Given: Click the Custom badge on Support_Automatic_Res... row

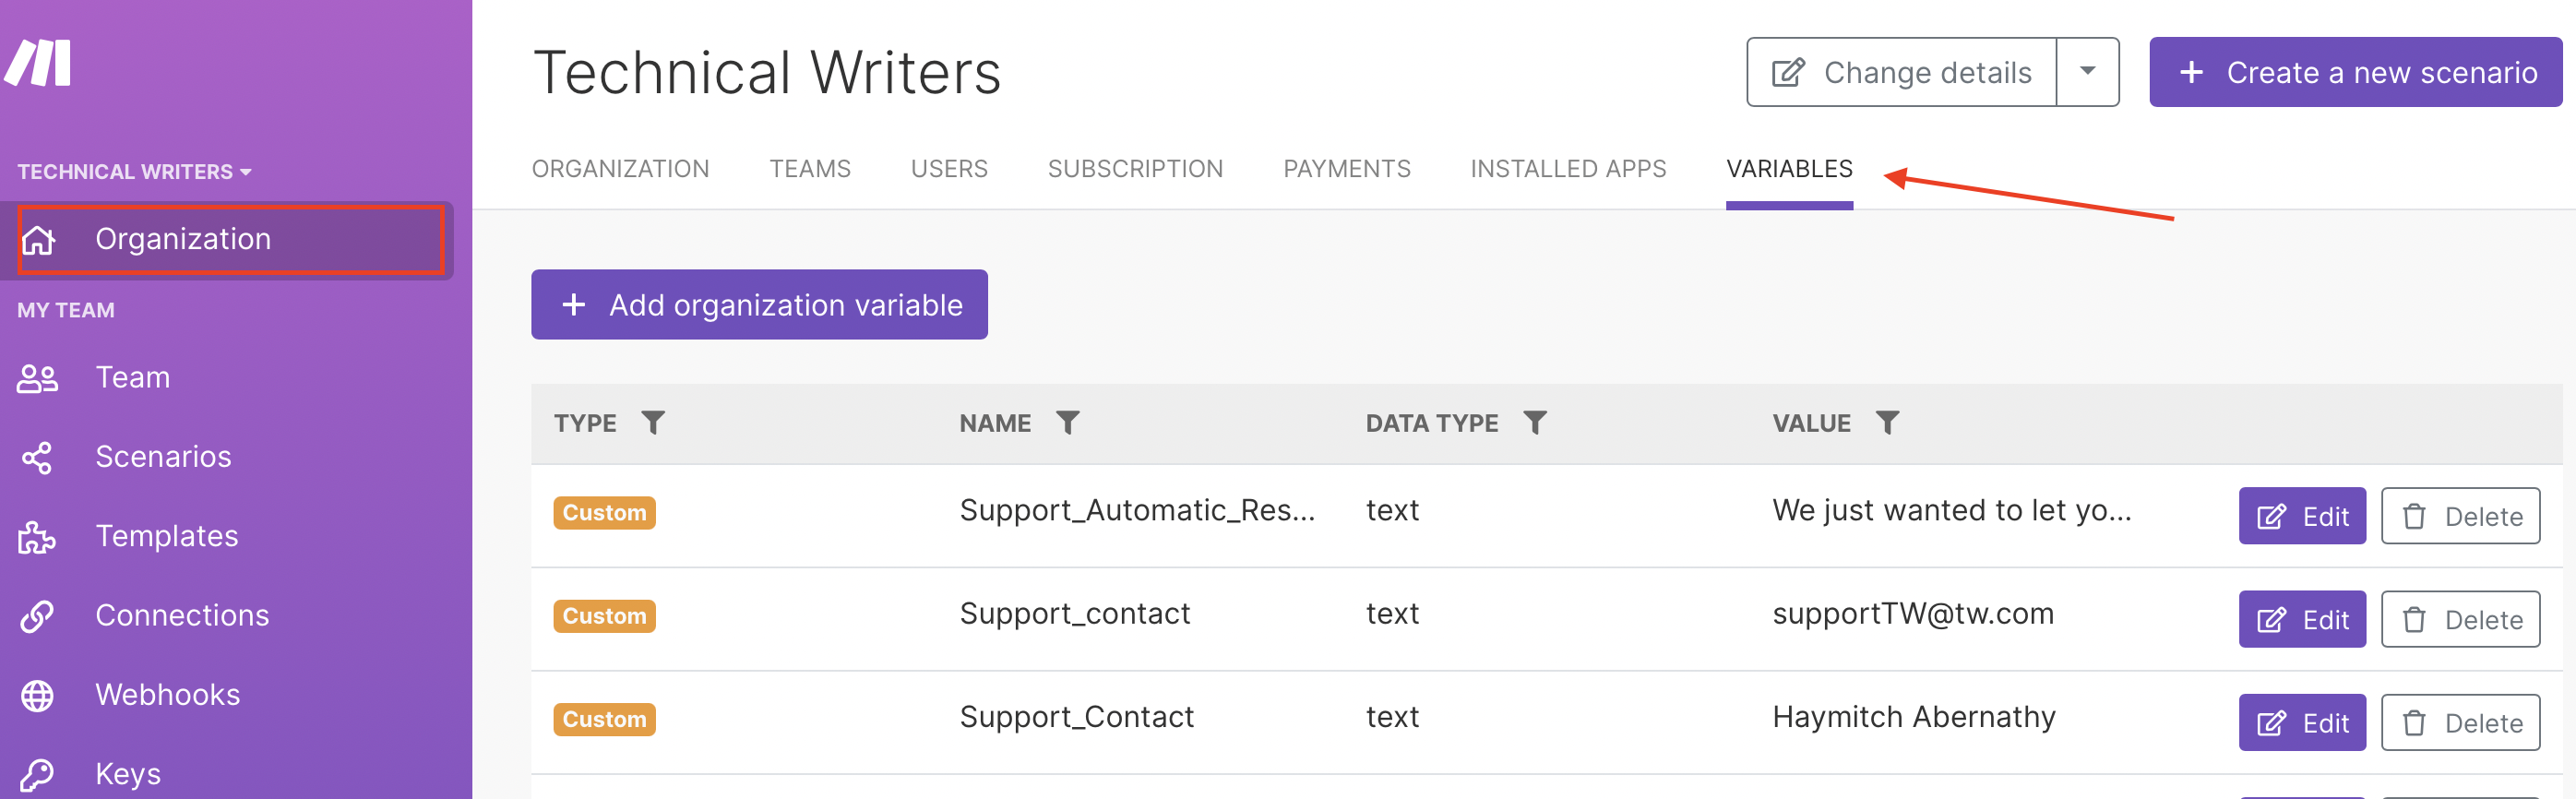Looking at the screenshot, I should click(604, 513).
